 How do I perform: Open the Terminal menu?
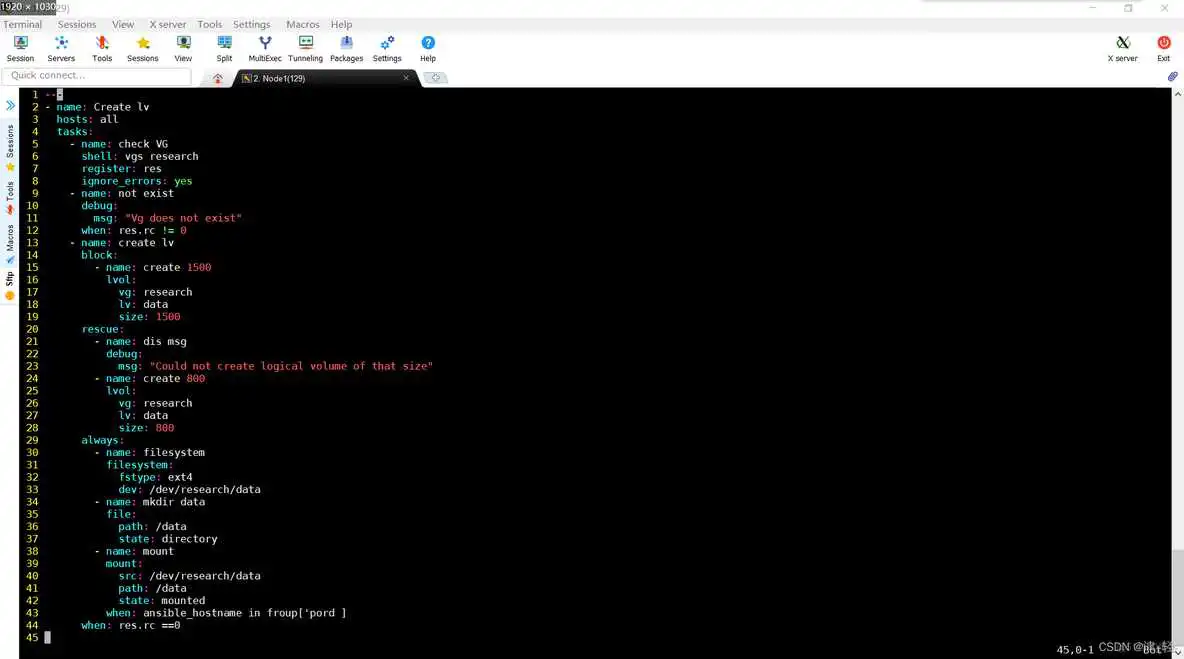click(22, 24)
